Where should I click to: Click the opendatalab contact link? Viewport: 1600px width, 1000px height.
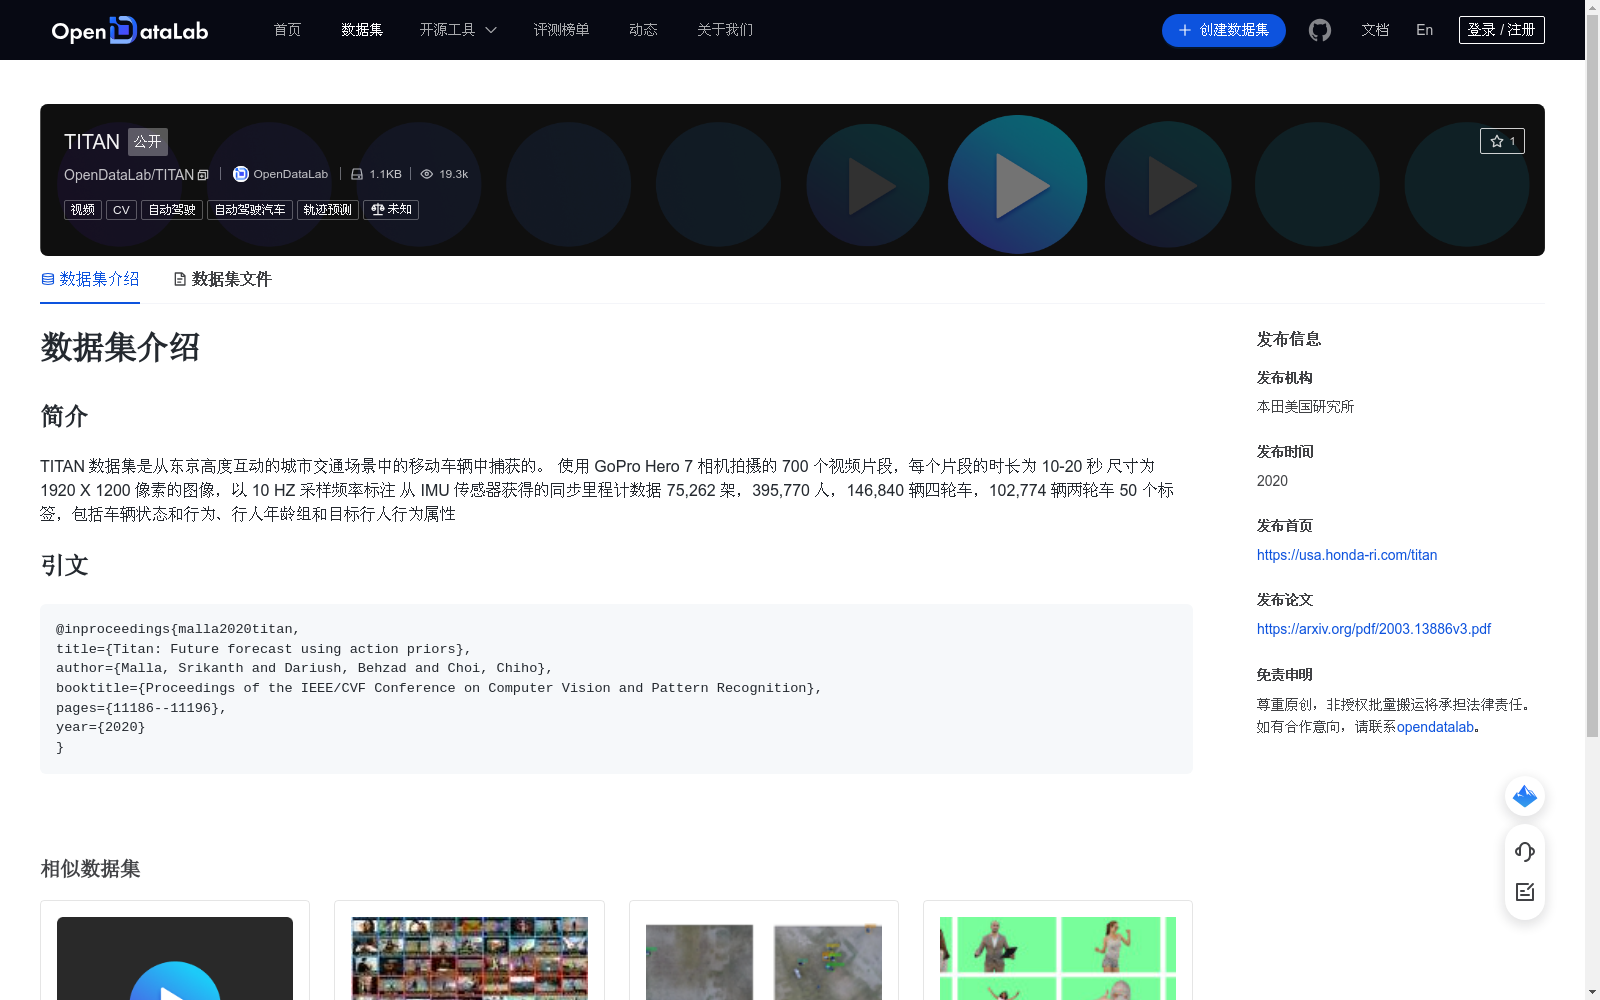(x=1435, y=727)
